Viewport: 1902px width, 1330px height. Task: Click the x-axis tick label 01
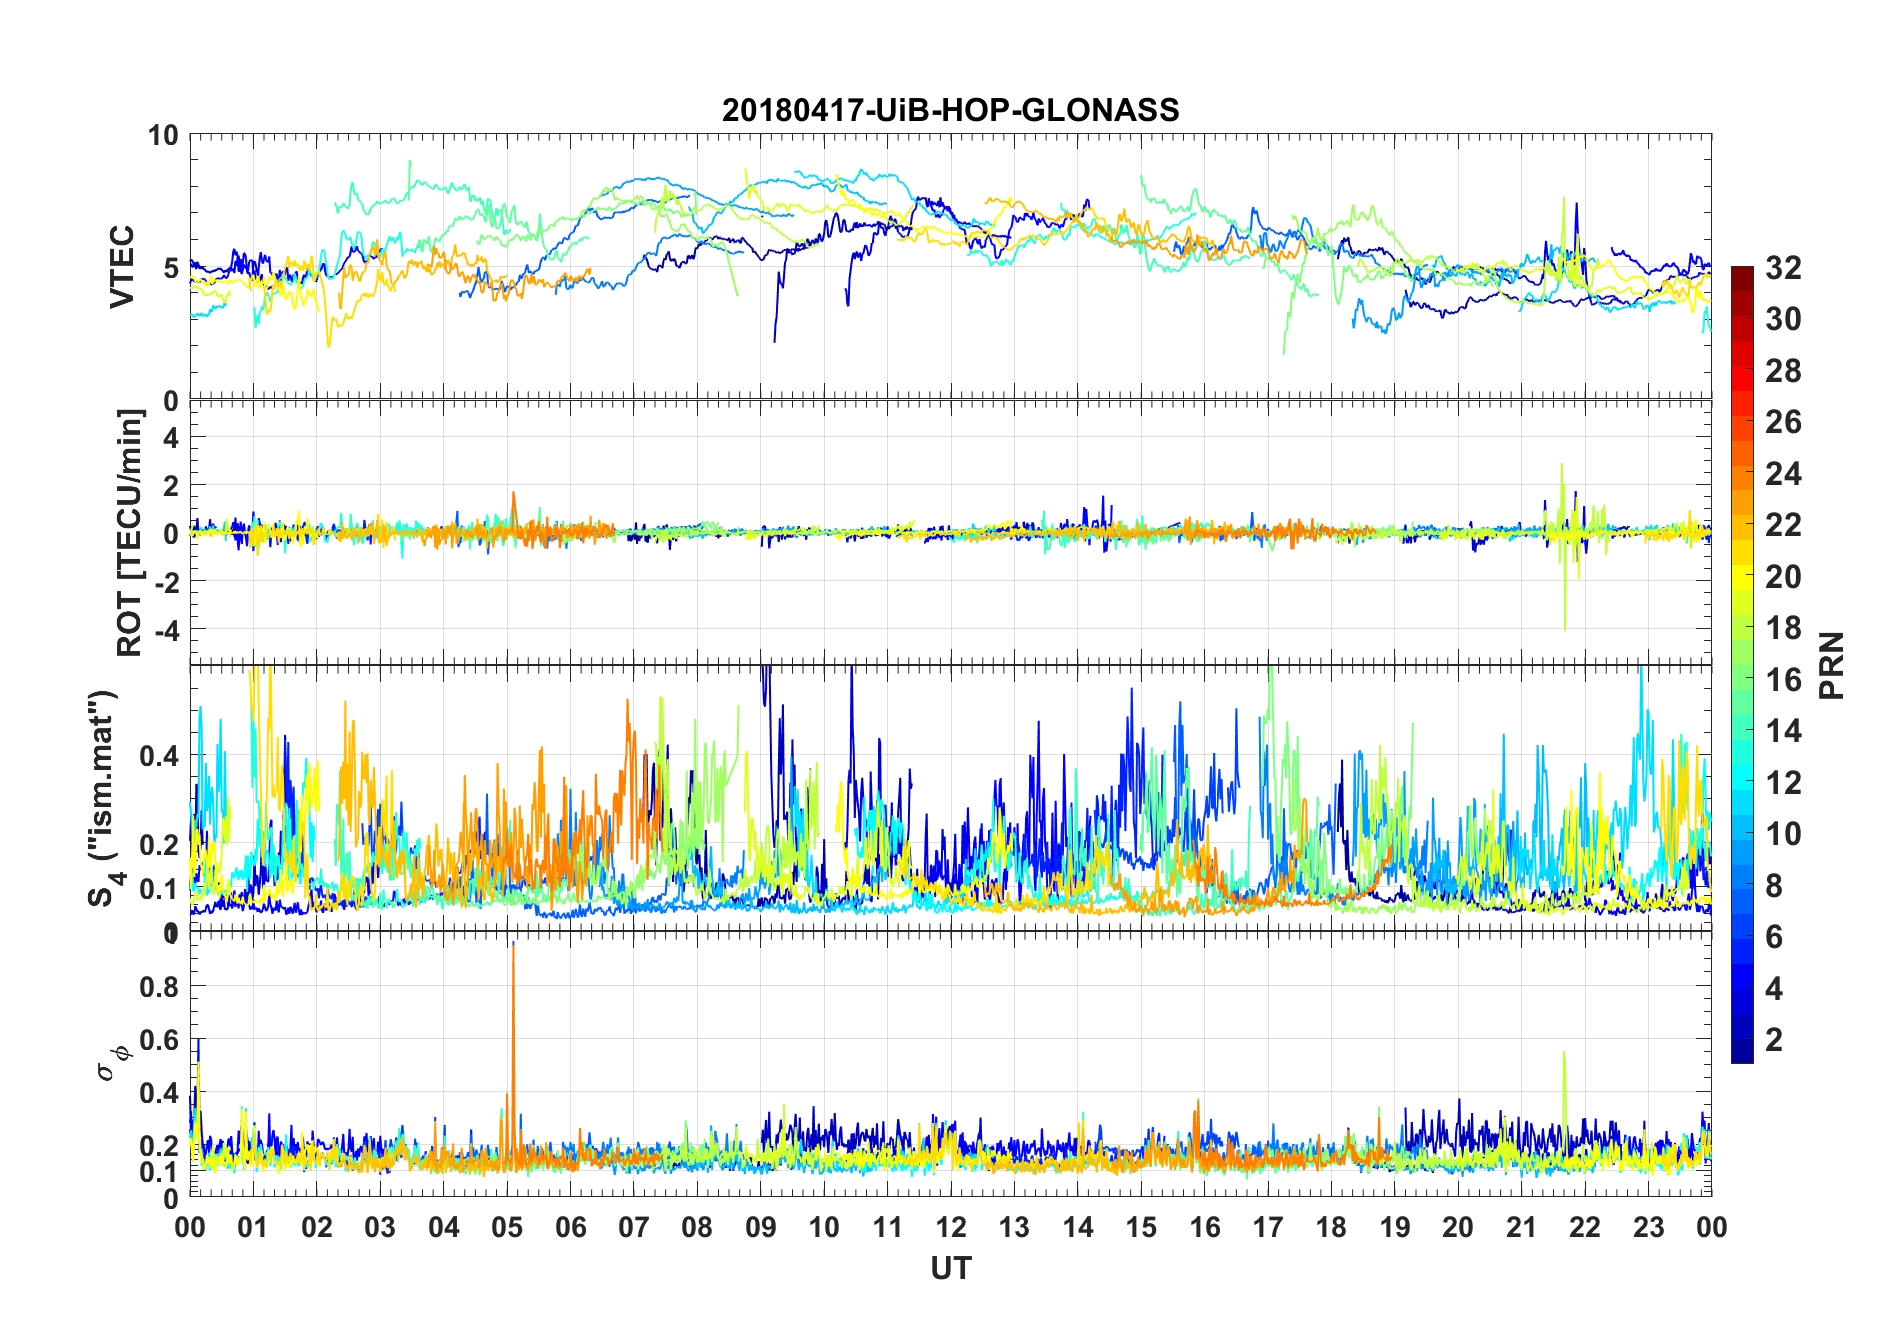(253, 1227)
